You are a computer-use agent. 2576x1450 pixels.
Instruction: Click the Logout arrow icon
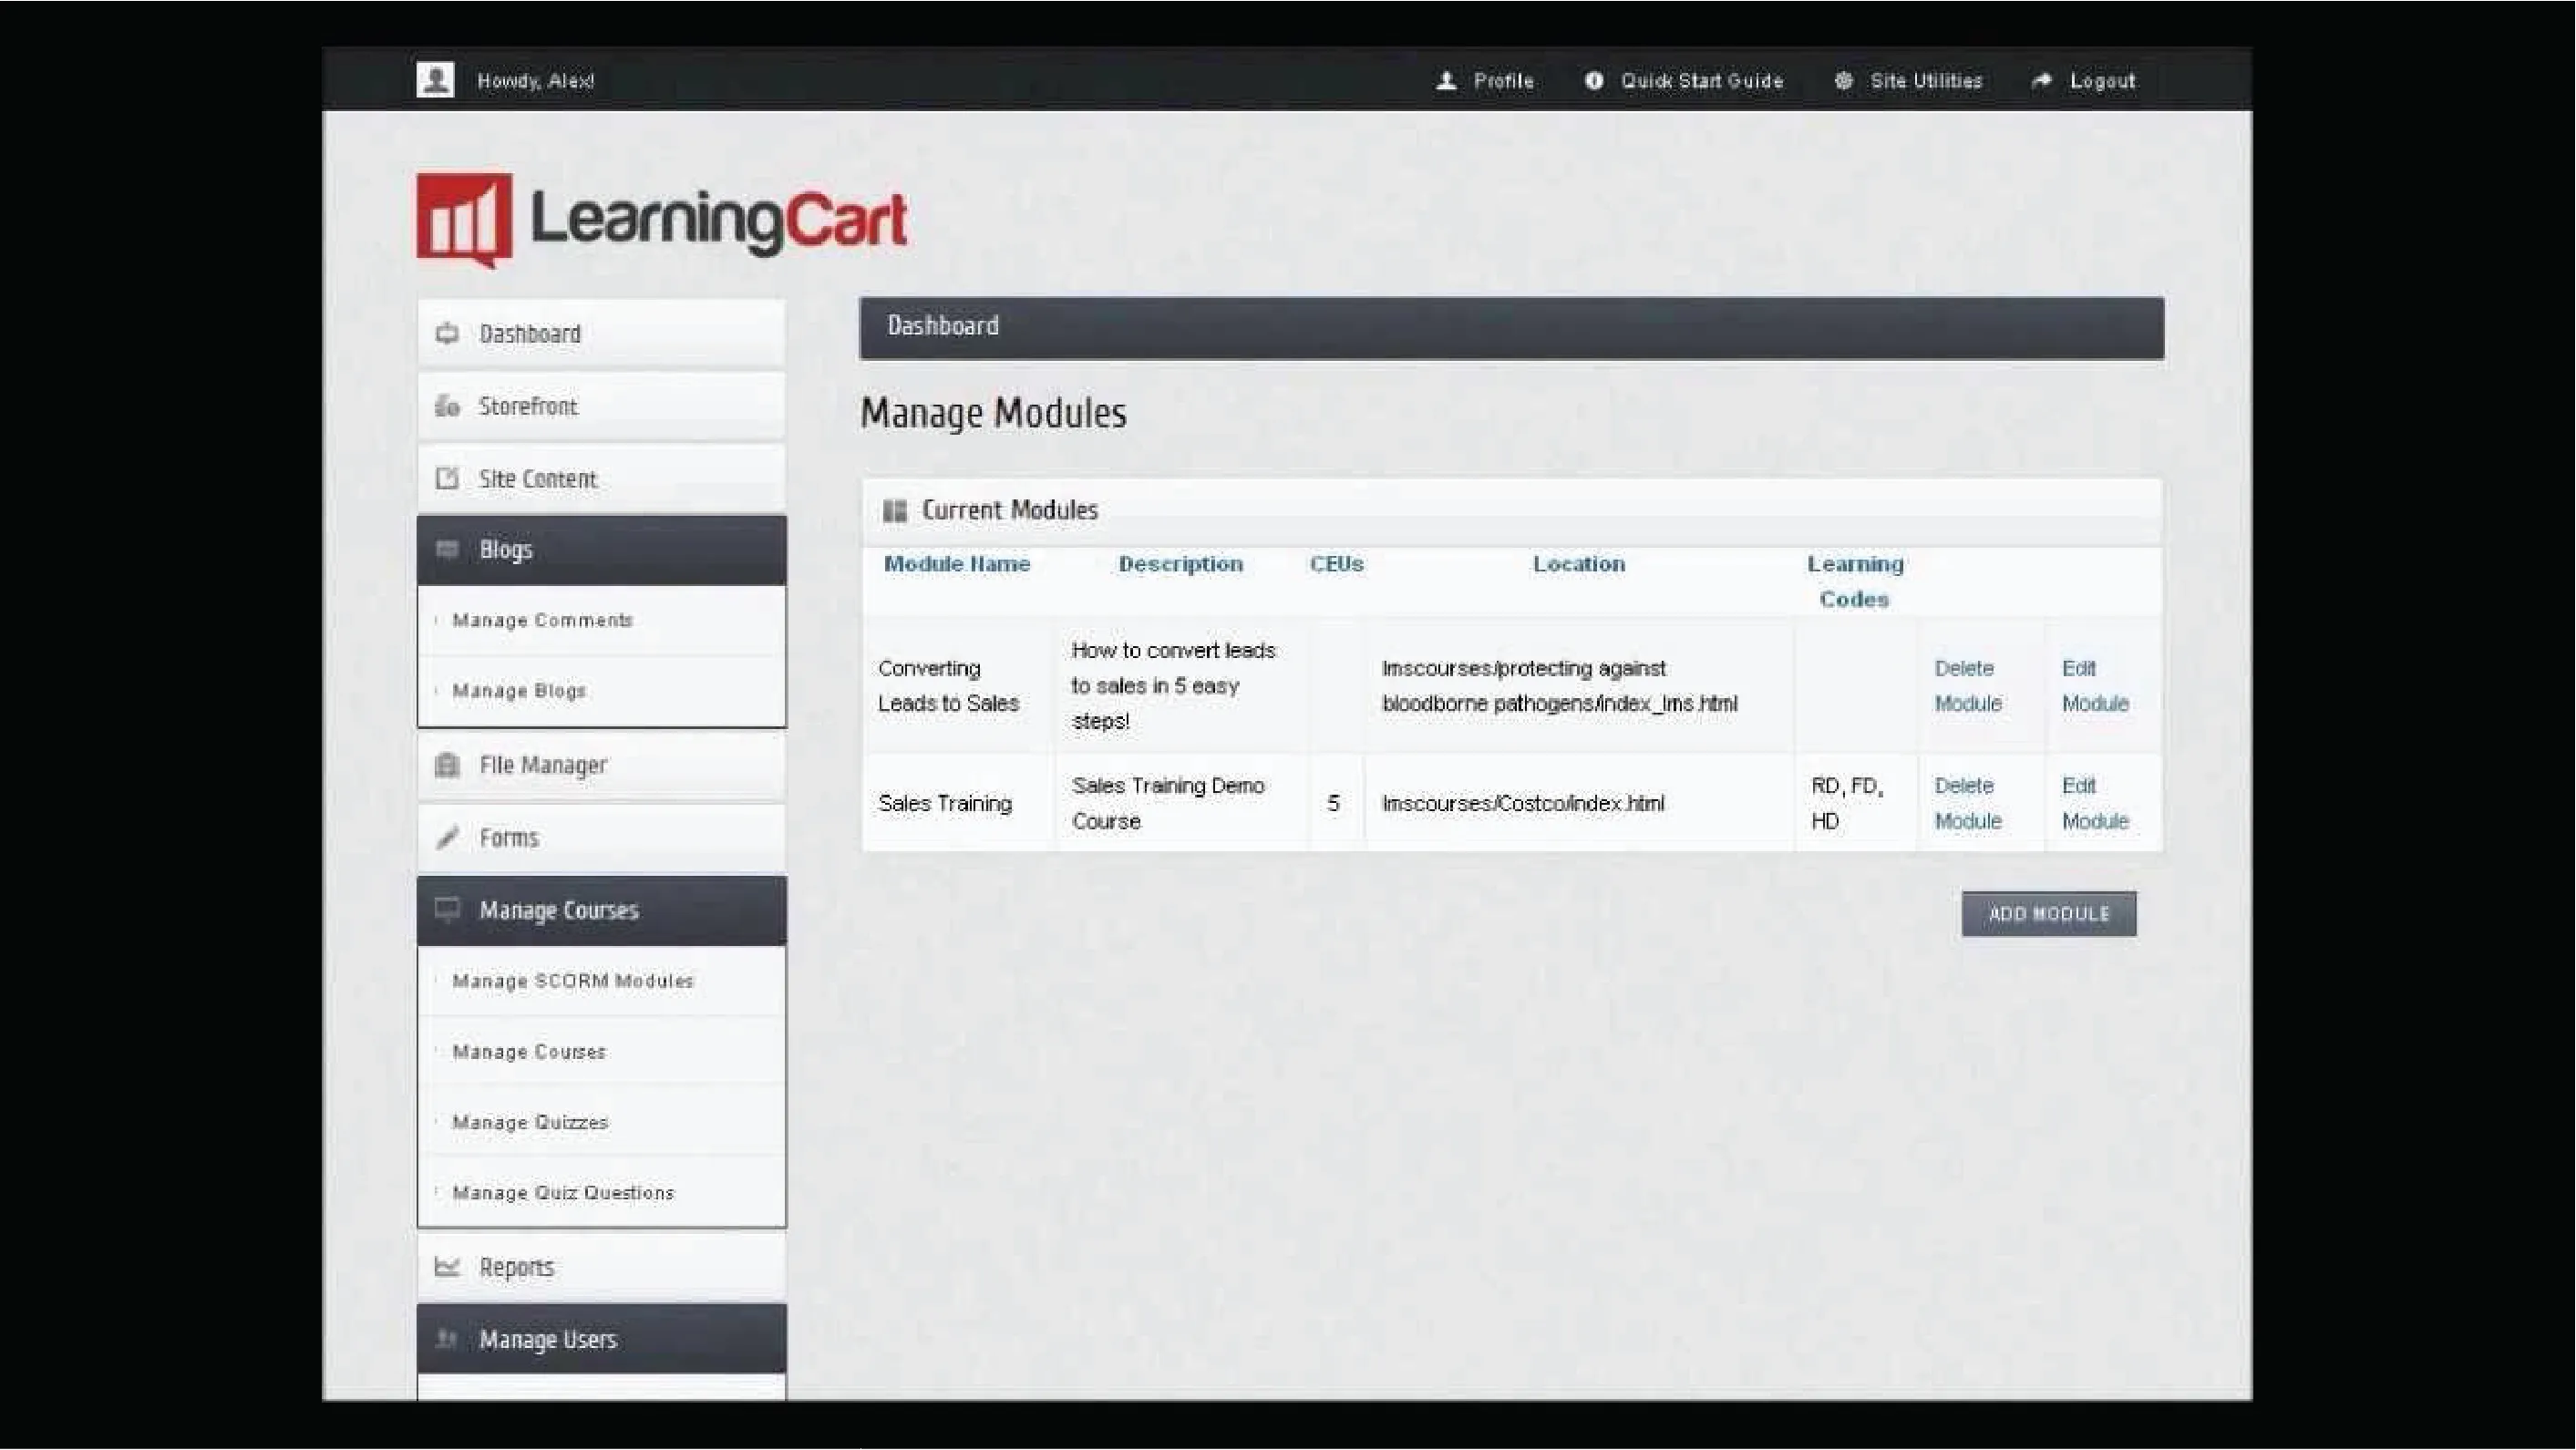tap(2042, 81)
